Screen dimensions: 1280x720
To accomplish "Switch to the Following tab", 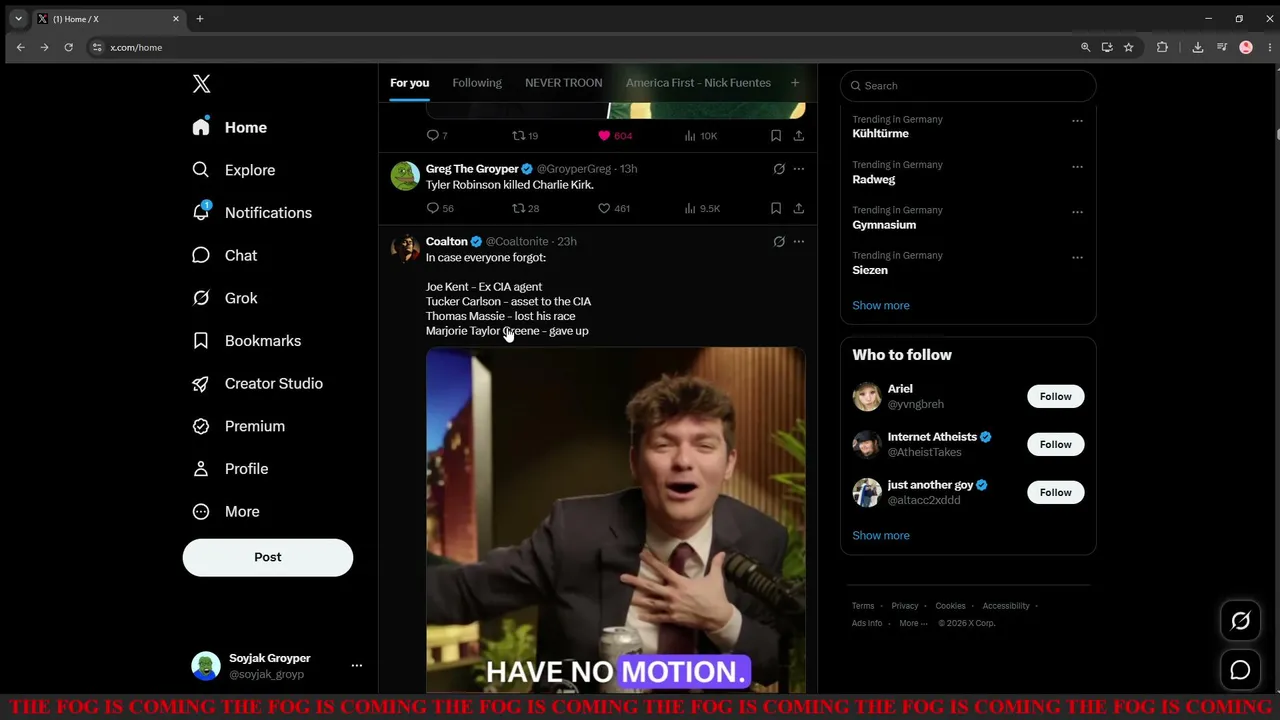I will click(x=477, y=83).
